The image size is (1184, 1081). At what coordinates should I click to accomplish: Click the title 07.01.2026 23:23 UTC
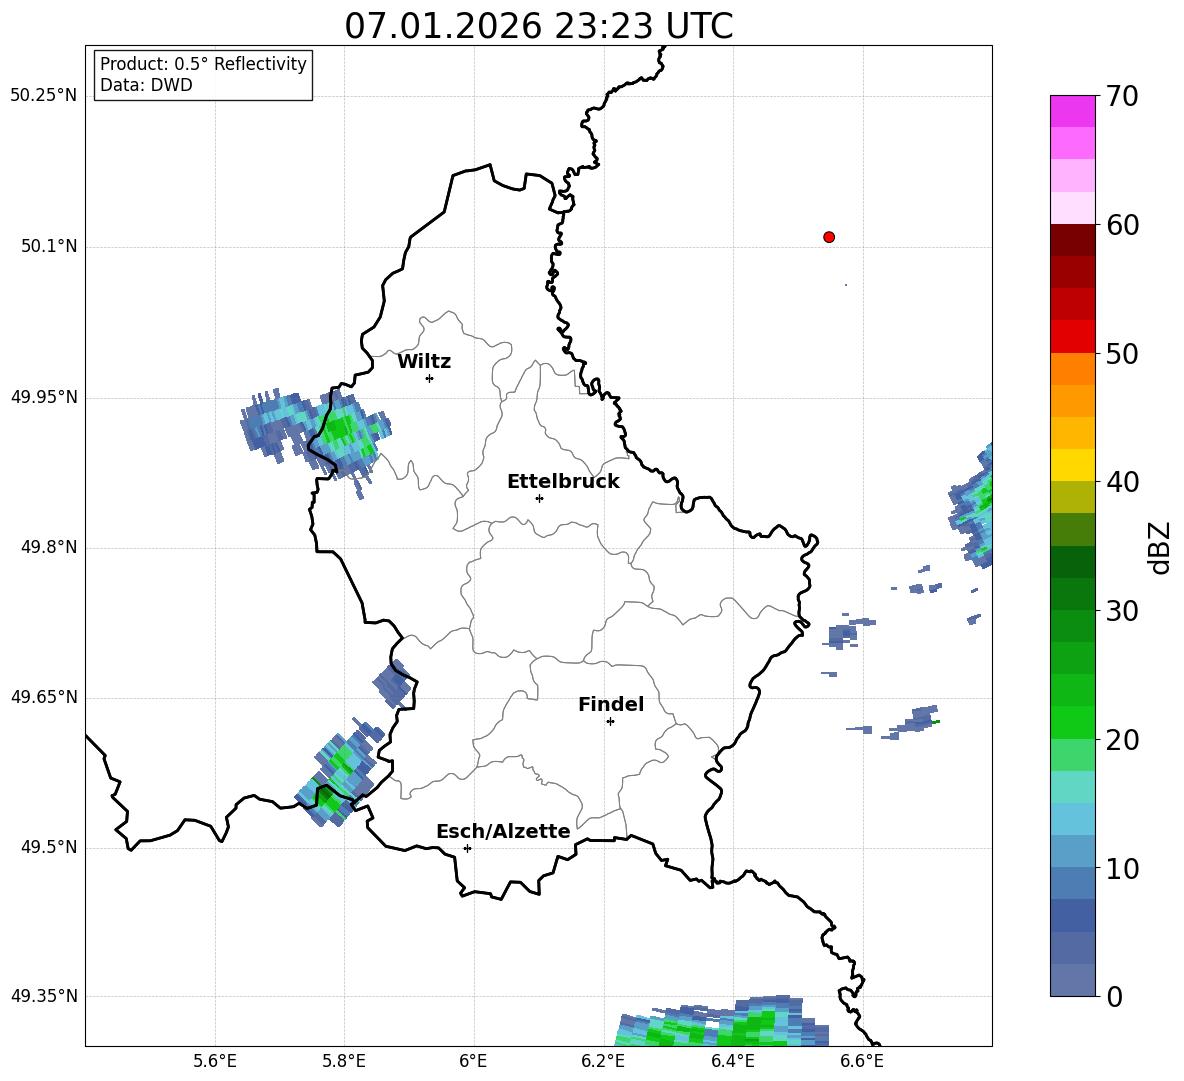click(538, 26)
